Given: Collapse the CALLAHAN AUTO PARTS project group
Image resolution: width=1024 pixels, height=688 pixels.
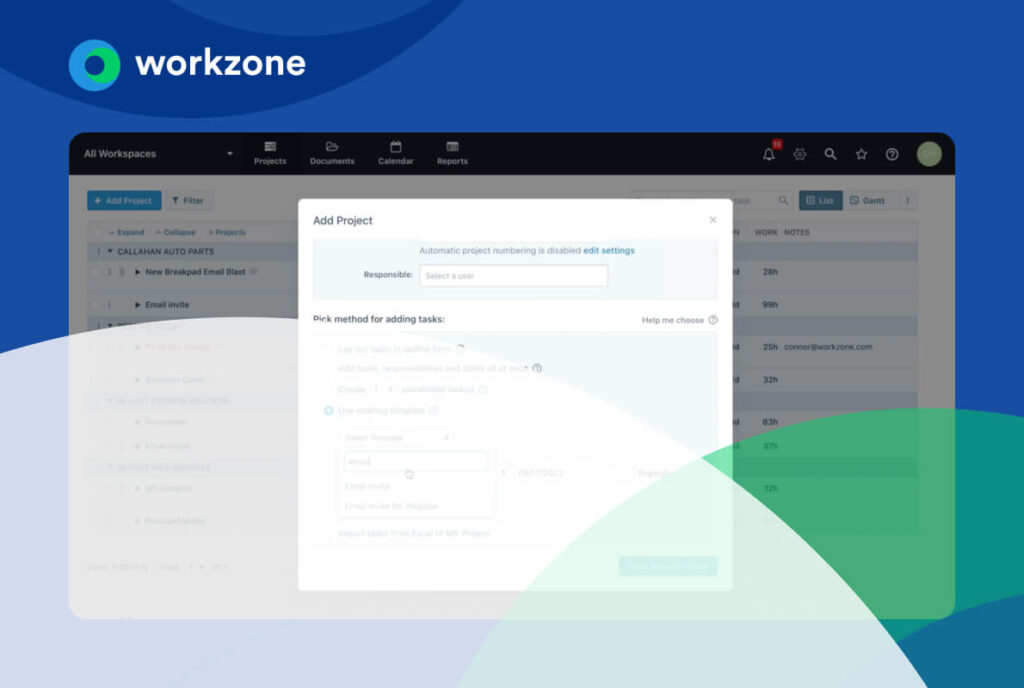Looking at the screenshot, I should [112, 250].
